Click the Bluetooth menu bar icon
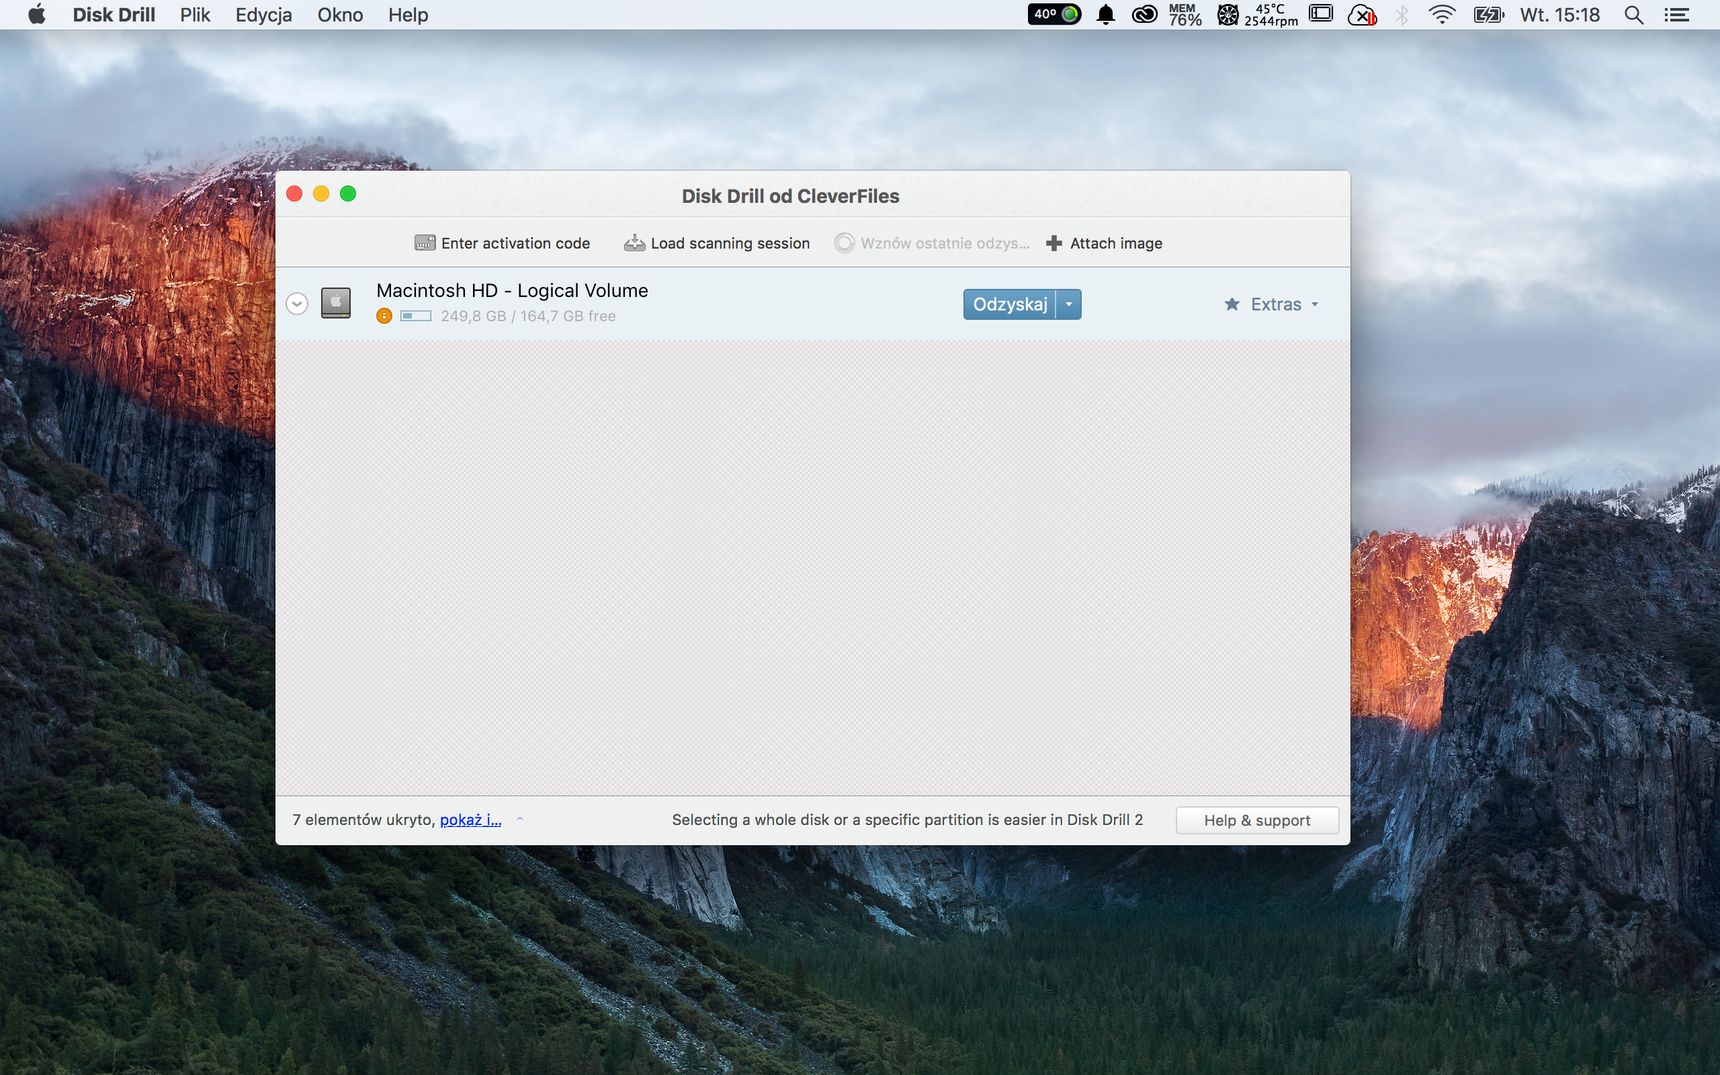This screenshot has width=1720, height=1075. click(x=1402, y=14)
